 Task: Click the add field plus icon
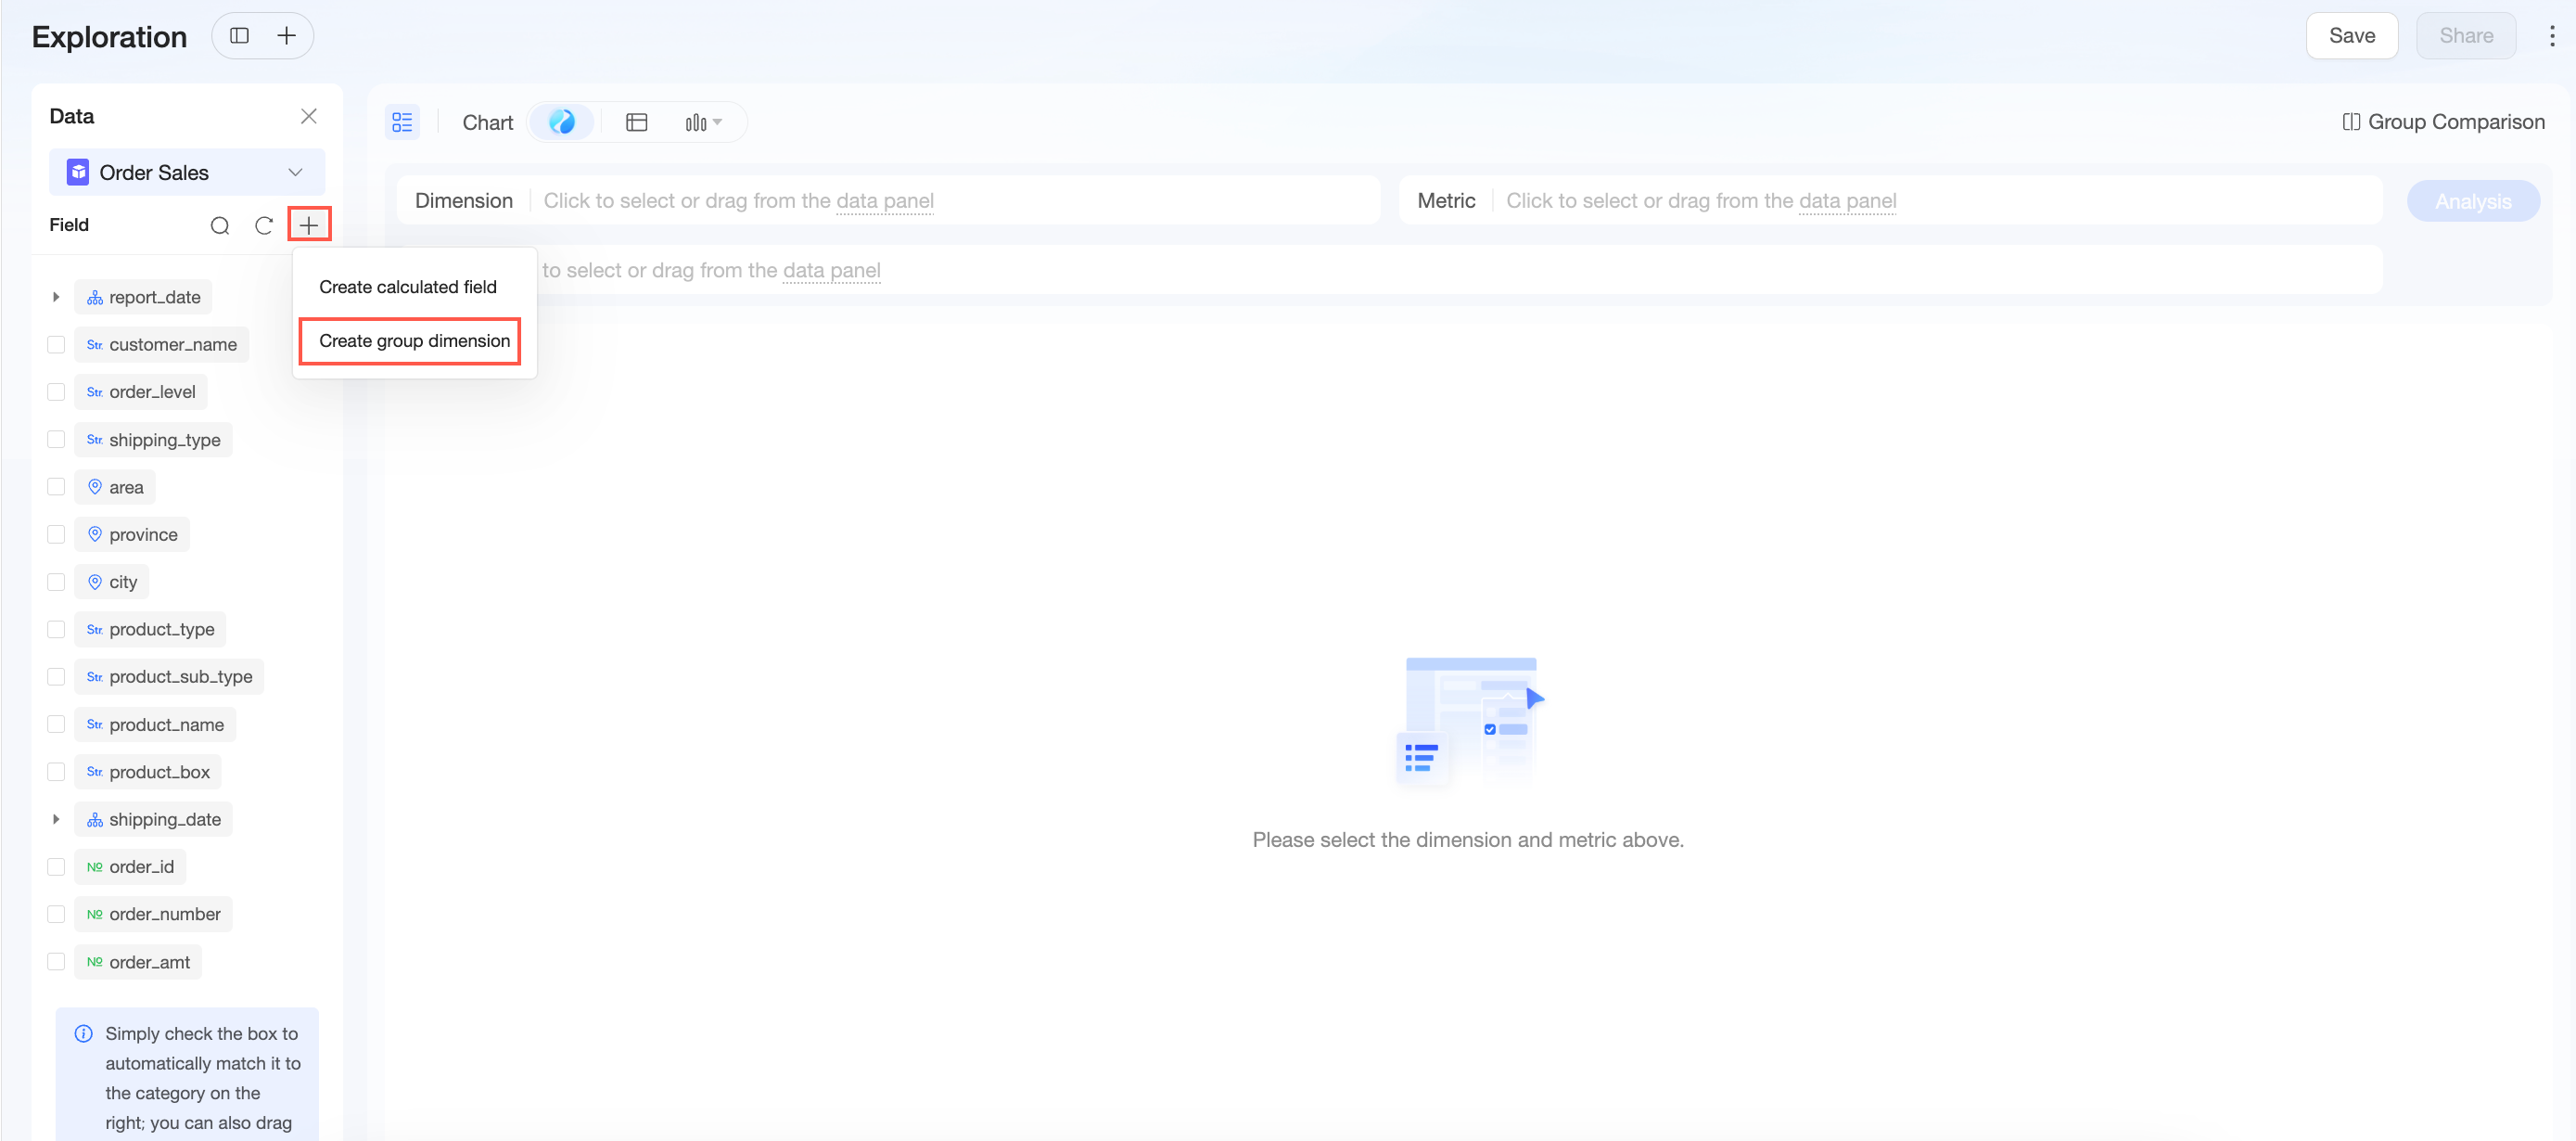coord(309,225)
